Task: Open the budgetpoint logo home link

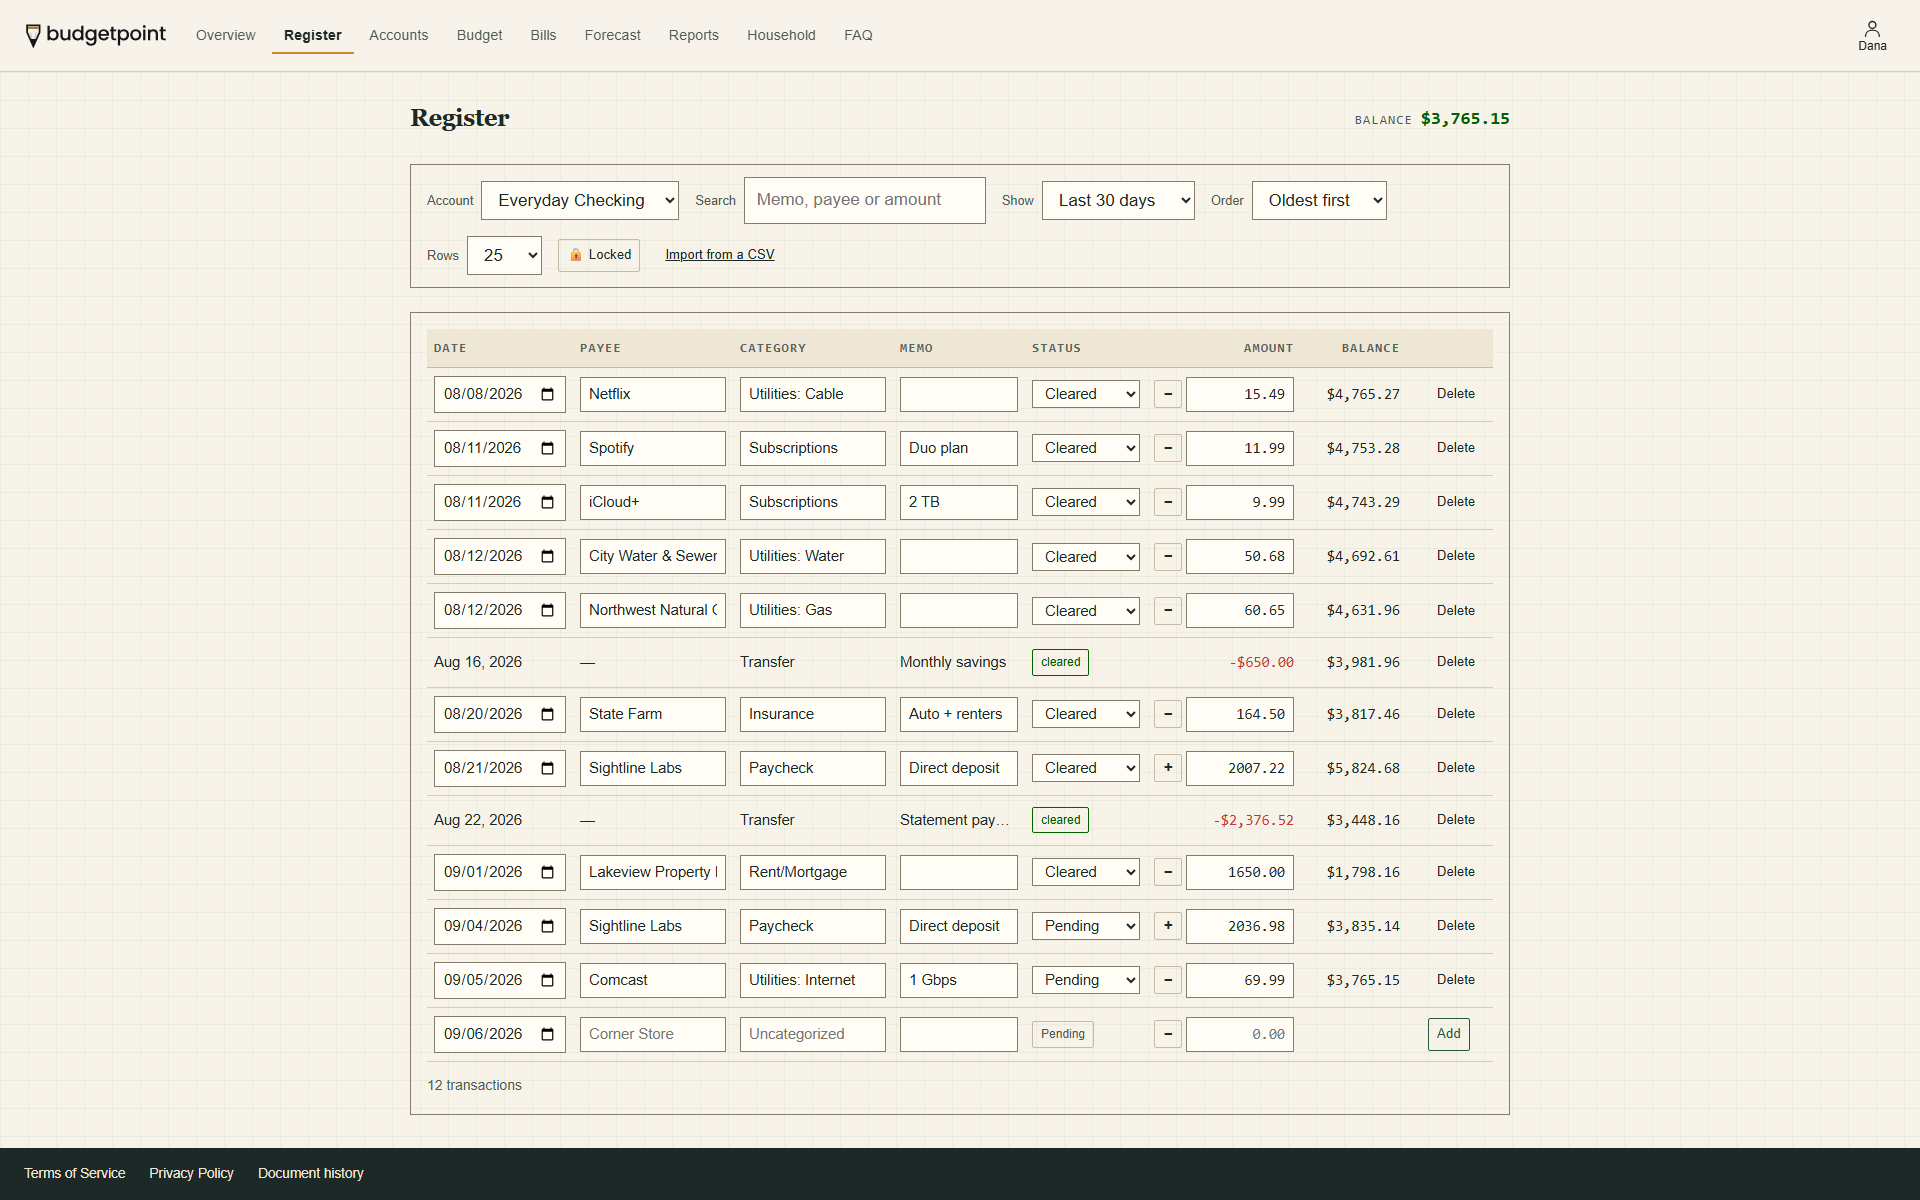Action: click(x=96, y=35)
